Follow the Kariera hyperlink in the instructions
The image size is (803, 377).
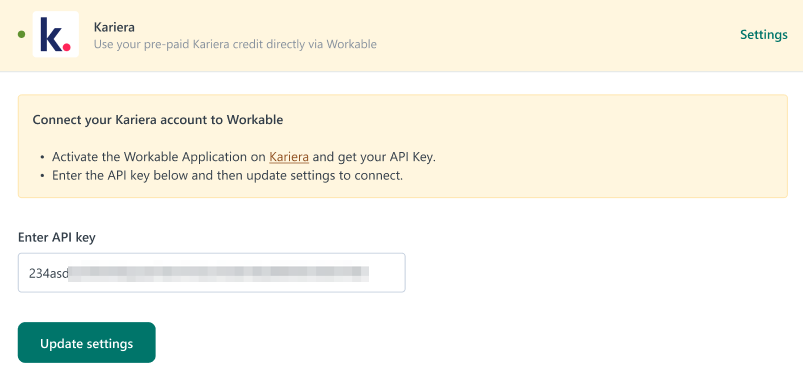(289, 157)
